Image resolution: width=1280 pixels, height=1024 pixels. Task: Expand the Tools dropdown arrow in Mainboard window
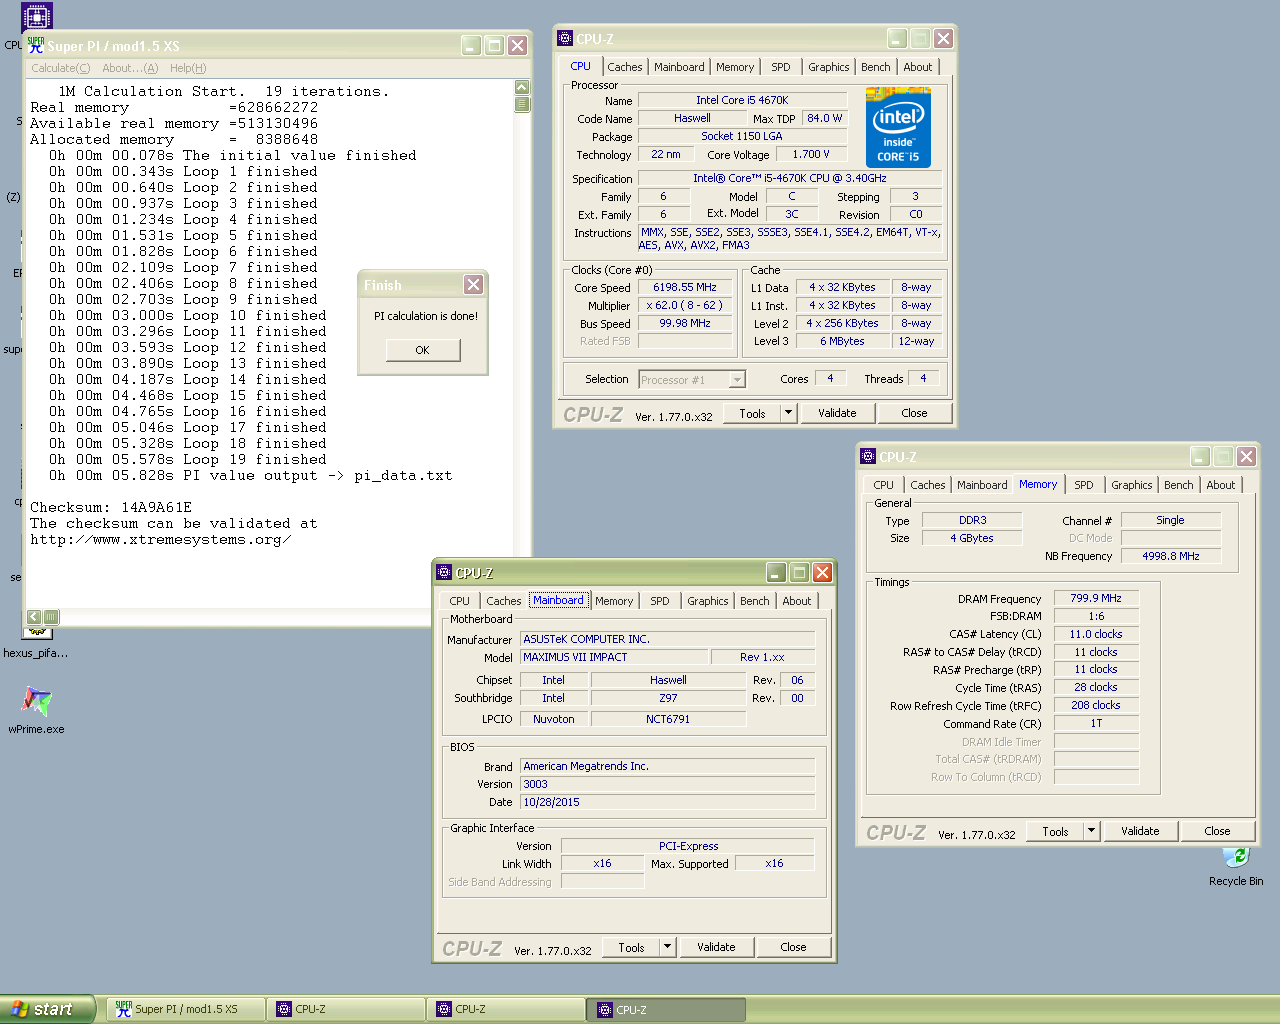click(667, 946)
